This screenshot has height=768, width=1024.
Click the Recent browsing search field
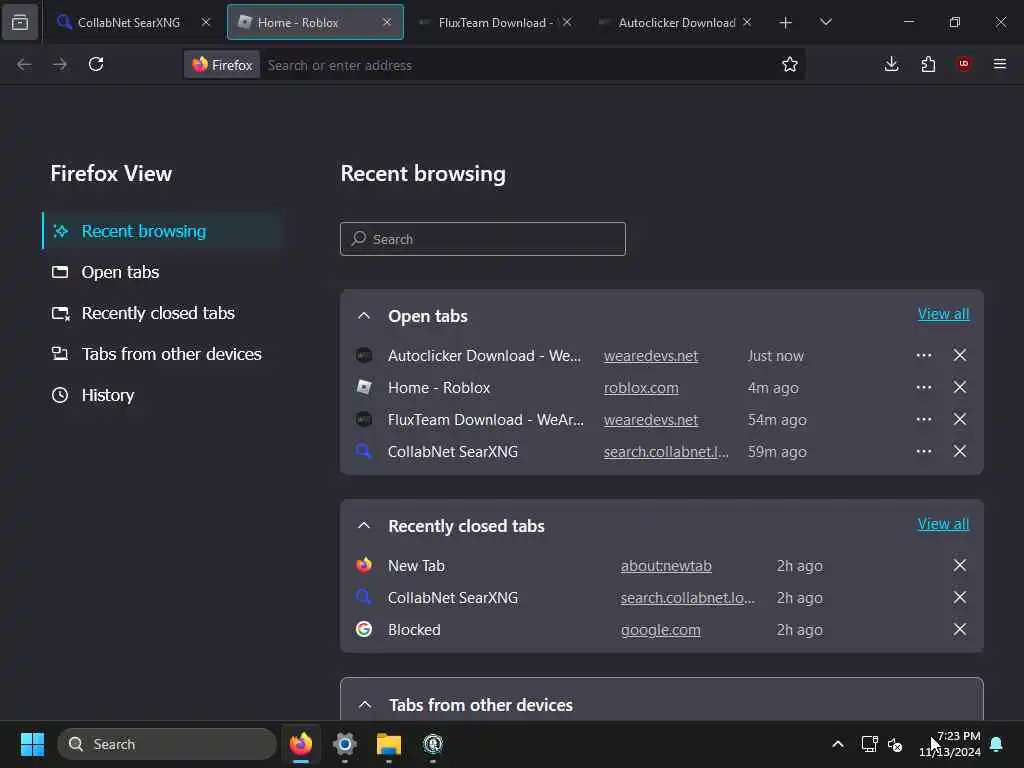[483, 239]
